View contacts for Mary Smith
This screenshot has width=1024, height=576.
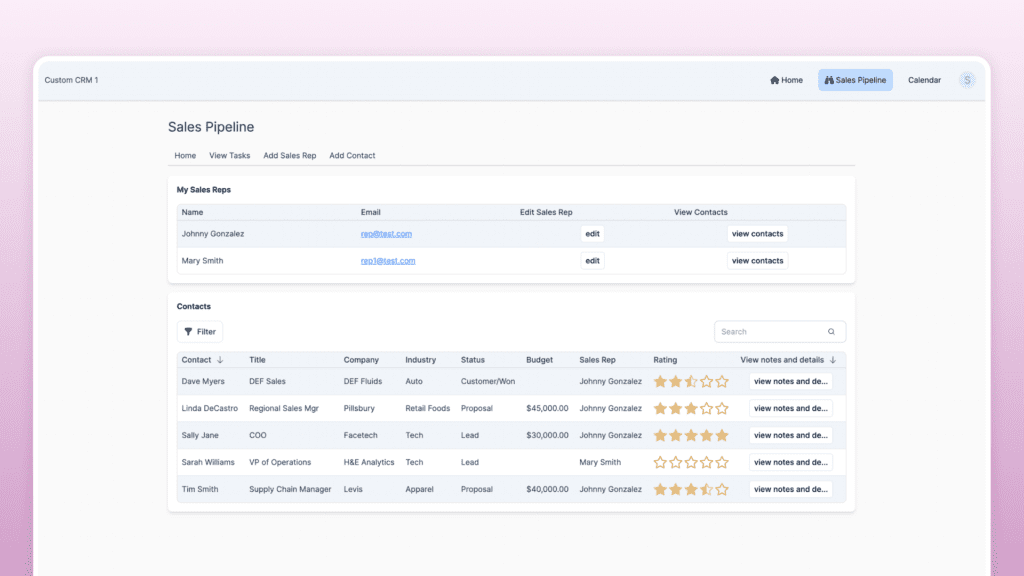tap(757, 260)
